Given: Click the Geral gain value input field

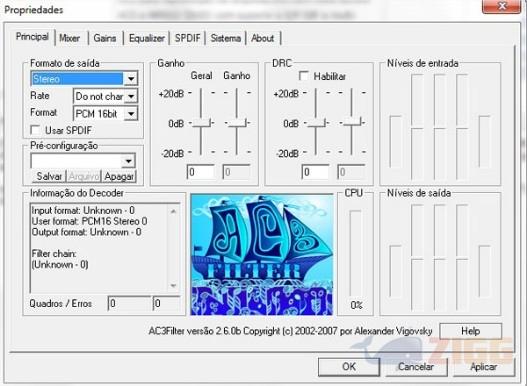Looking at the screenshot, I should [x=201, y=172].
